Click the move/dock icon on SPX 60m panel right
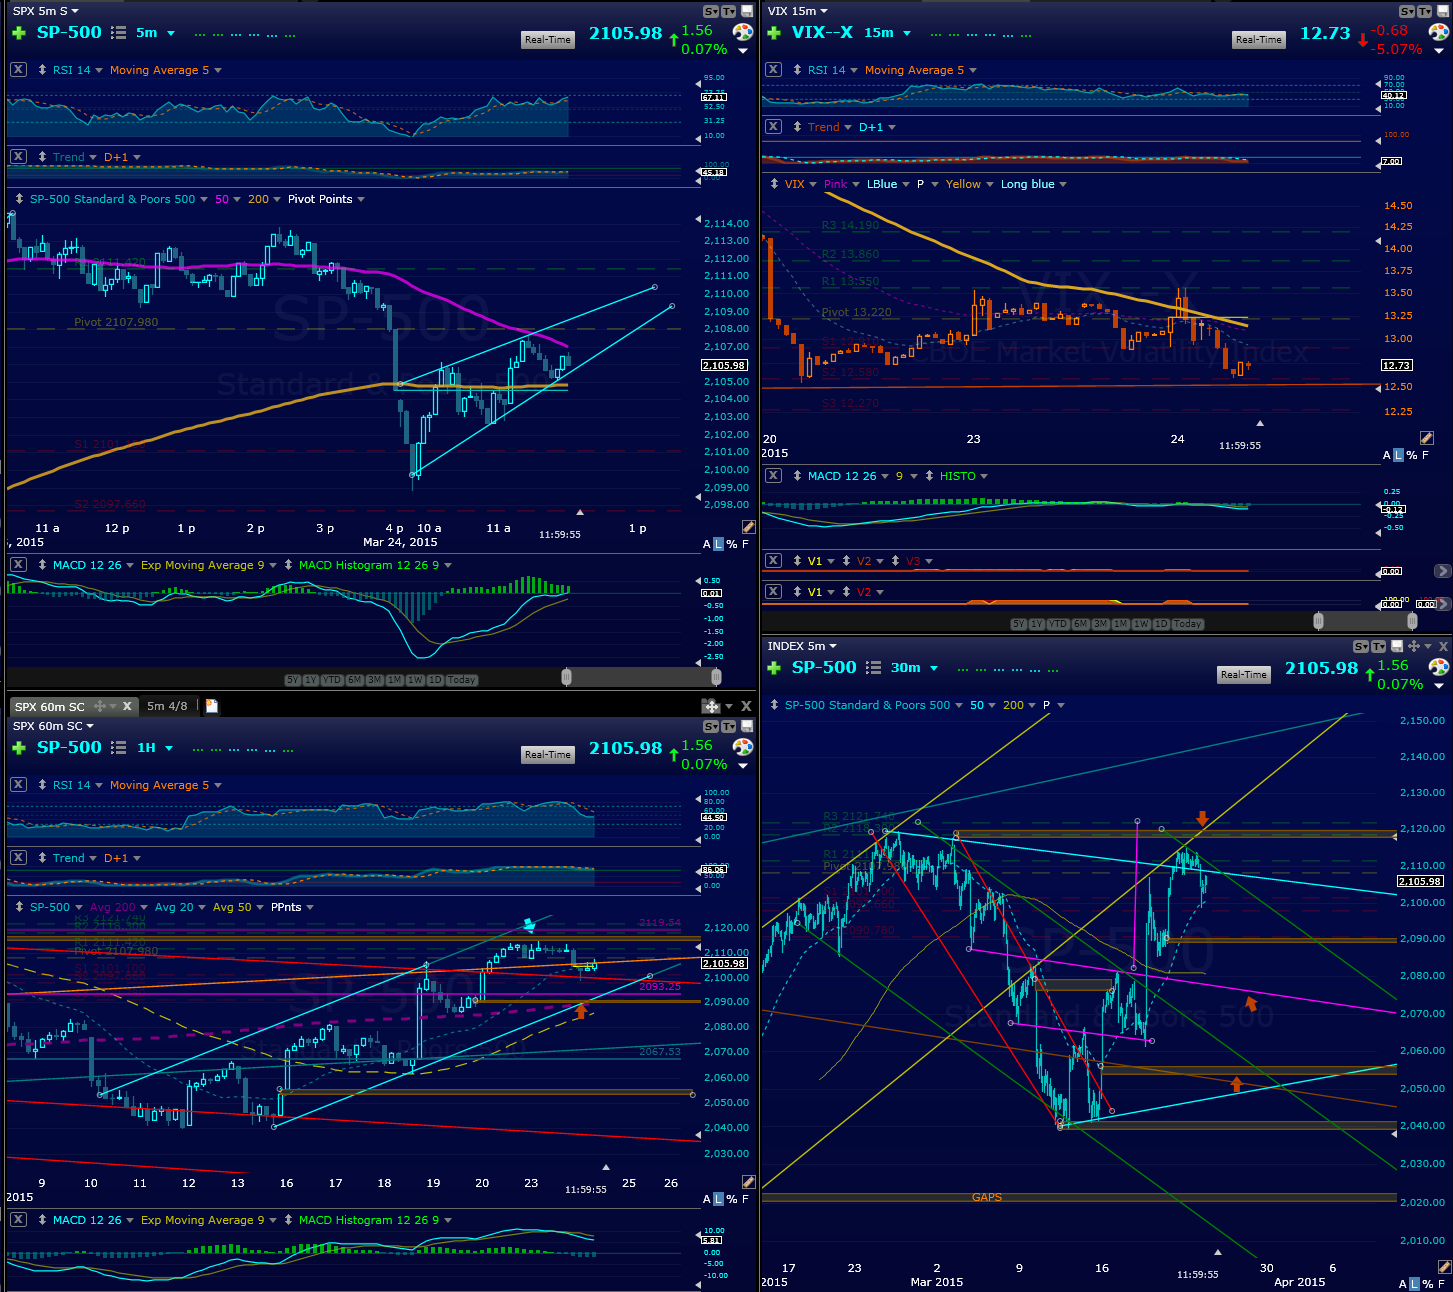The height and width of the screenshot is (1292, 1453). point(711,706)
